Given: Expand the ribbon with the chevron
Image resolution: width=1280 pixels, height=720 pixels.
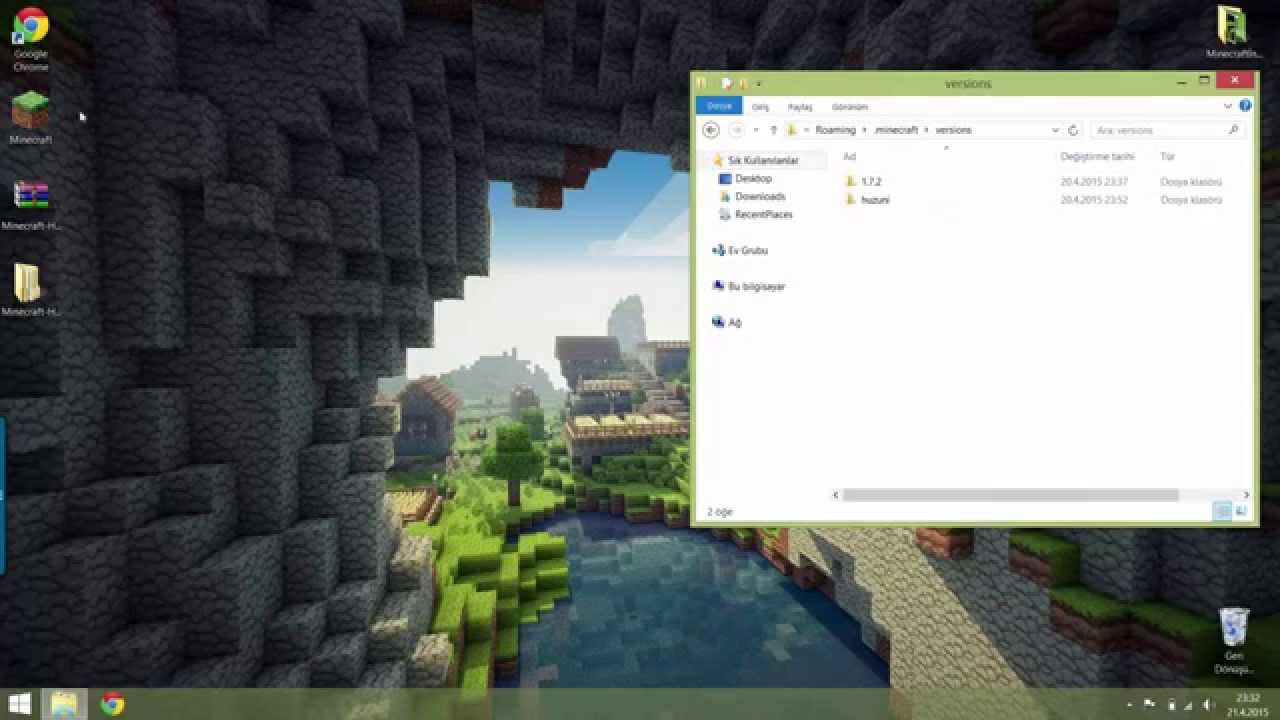Looking at the screenshot, I should 1227,106.
